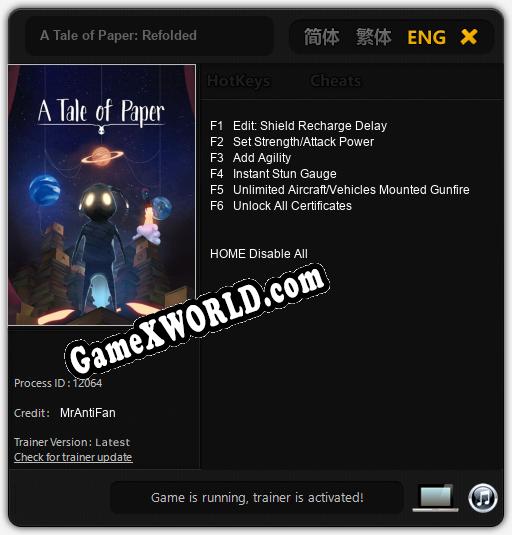This screenshot has width=512, height=535.
Task: Click HOME Disable All entry
Action: point(259,254)
